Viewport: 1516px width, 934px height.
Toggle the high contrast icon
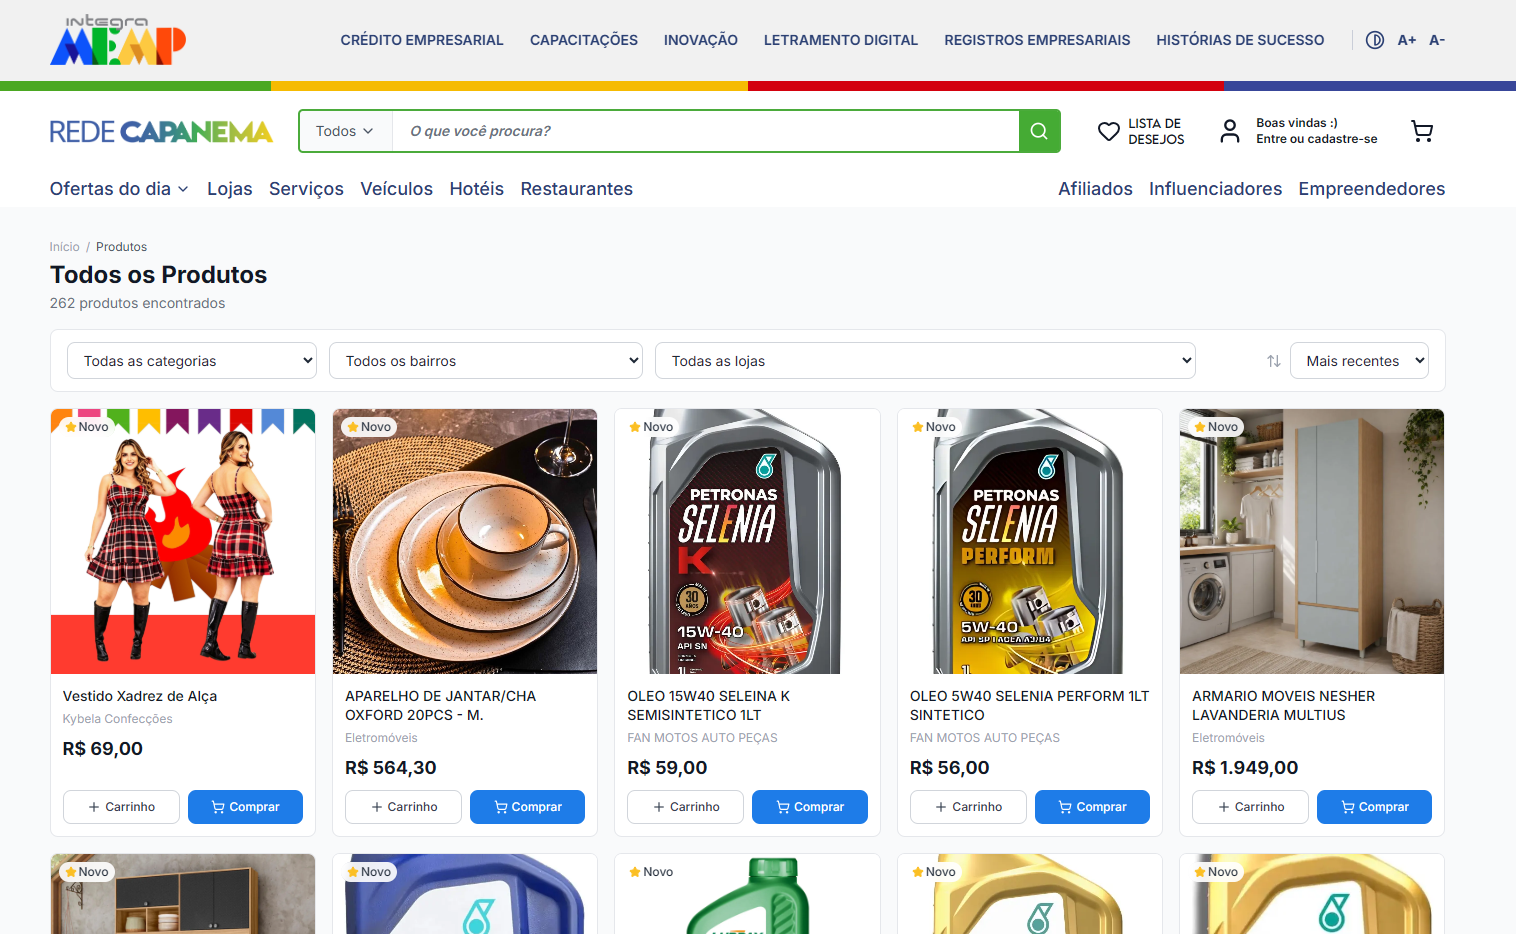[x=1375, y=40]
